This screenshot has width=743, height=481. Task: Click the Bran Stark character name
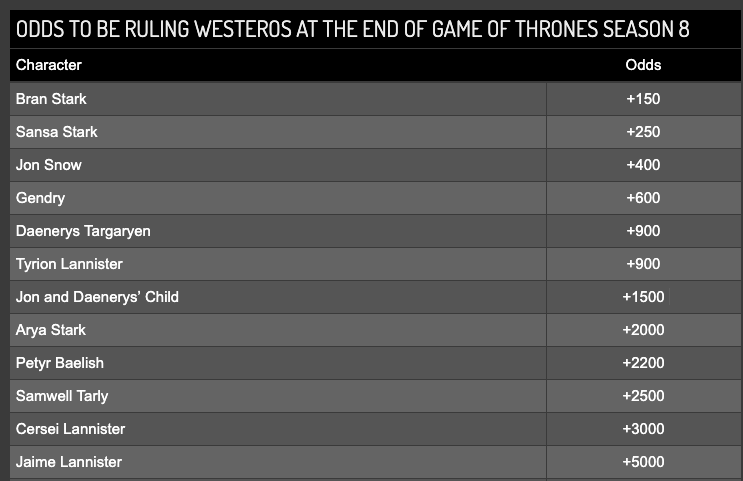coord(51,99)
